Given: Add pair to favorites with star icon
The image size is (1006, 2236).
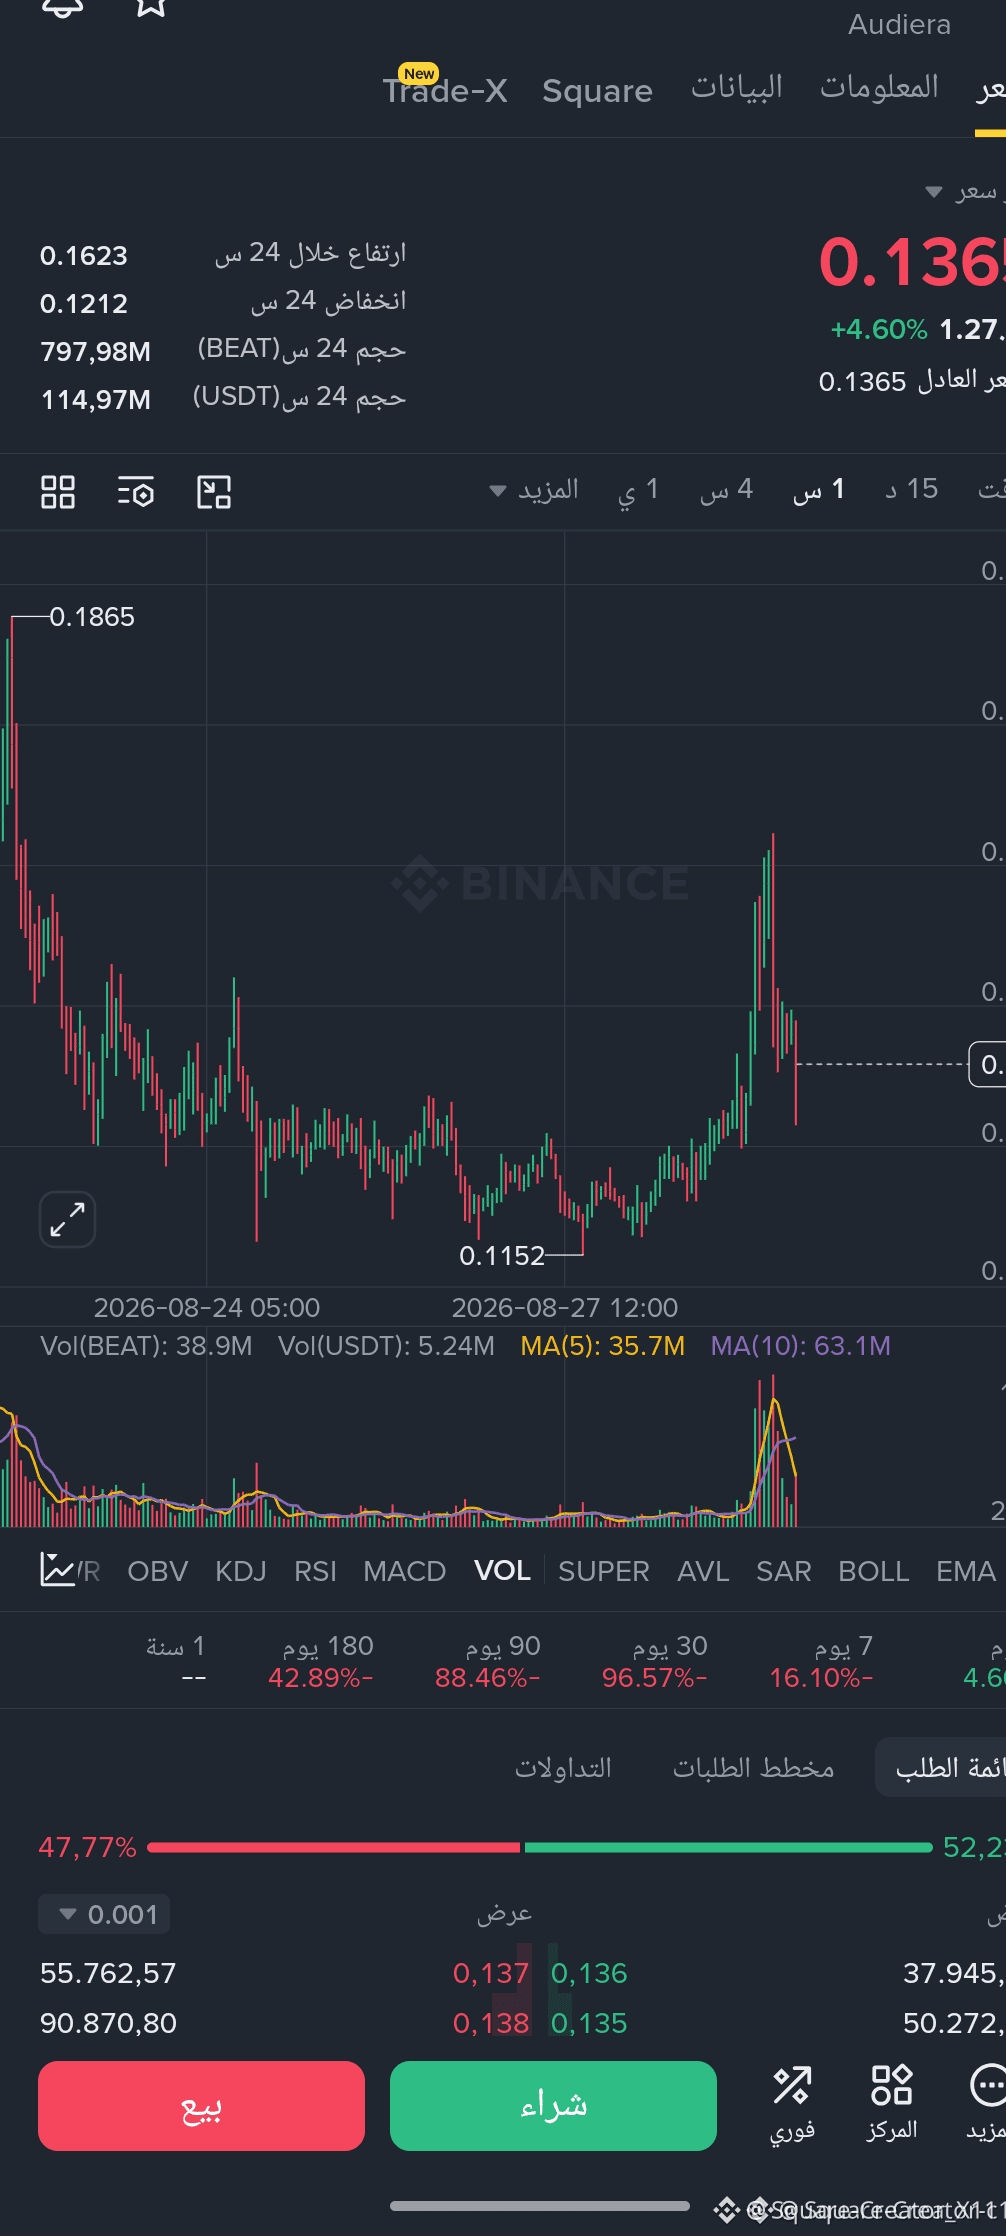Looking at the screenshot, I should pyautogui.click(x=151, y=7).
